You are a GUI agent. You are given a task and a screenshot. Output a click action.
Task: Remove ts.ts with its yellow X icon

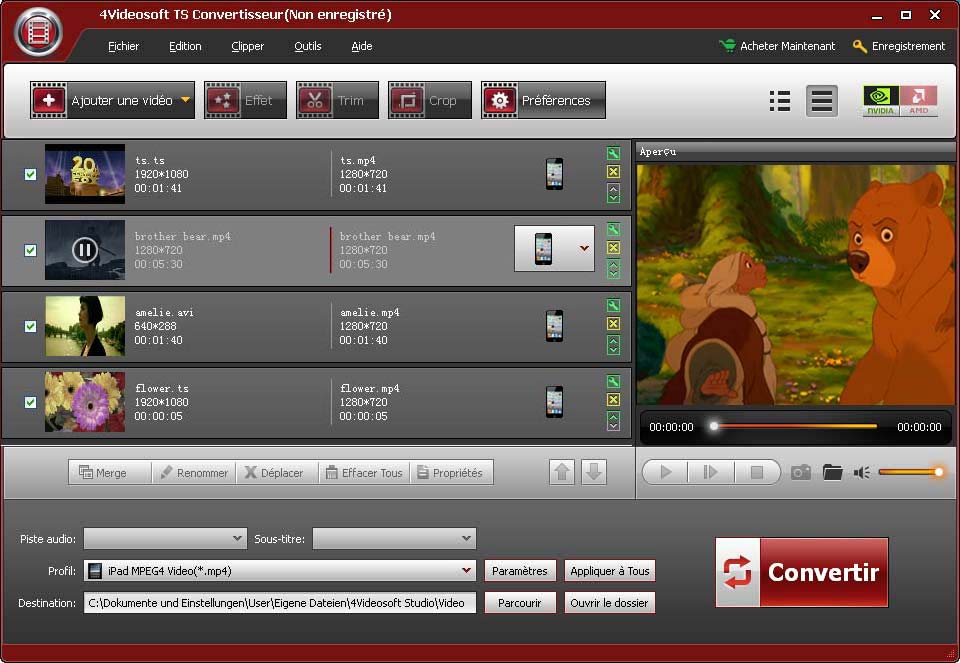coord(613,172)
